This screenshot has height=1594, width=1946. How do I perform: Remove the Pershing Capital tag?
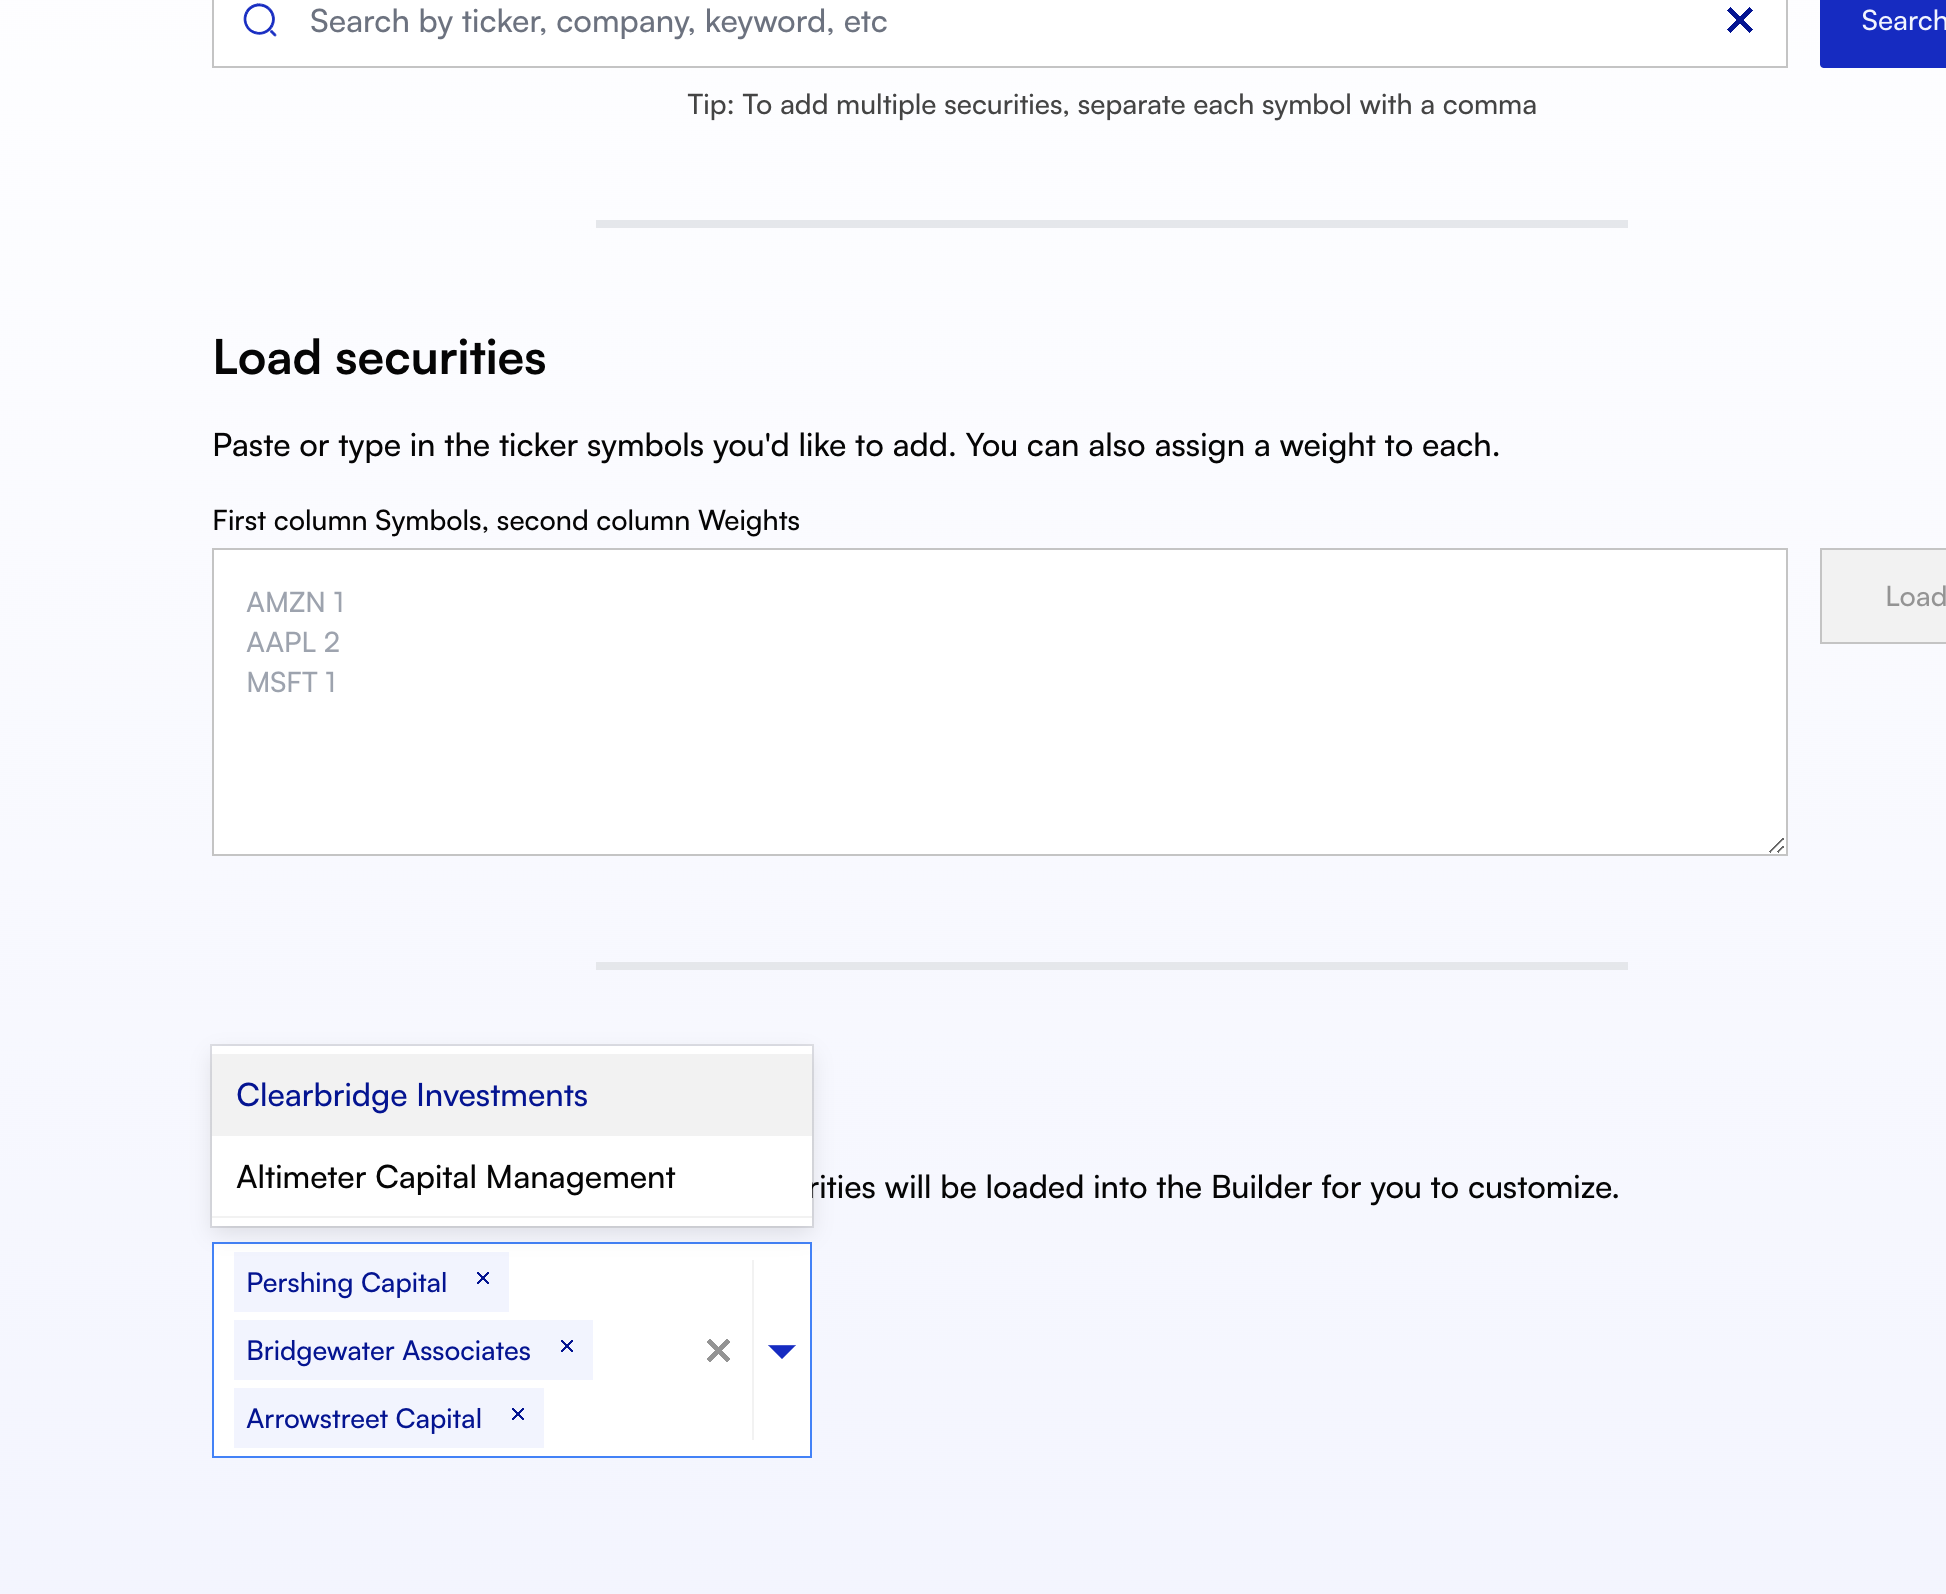483,1279
